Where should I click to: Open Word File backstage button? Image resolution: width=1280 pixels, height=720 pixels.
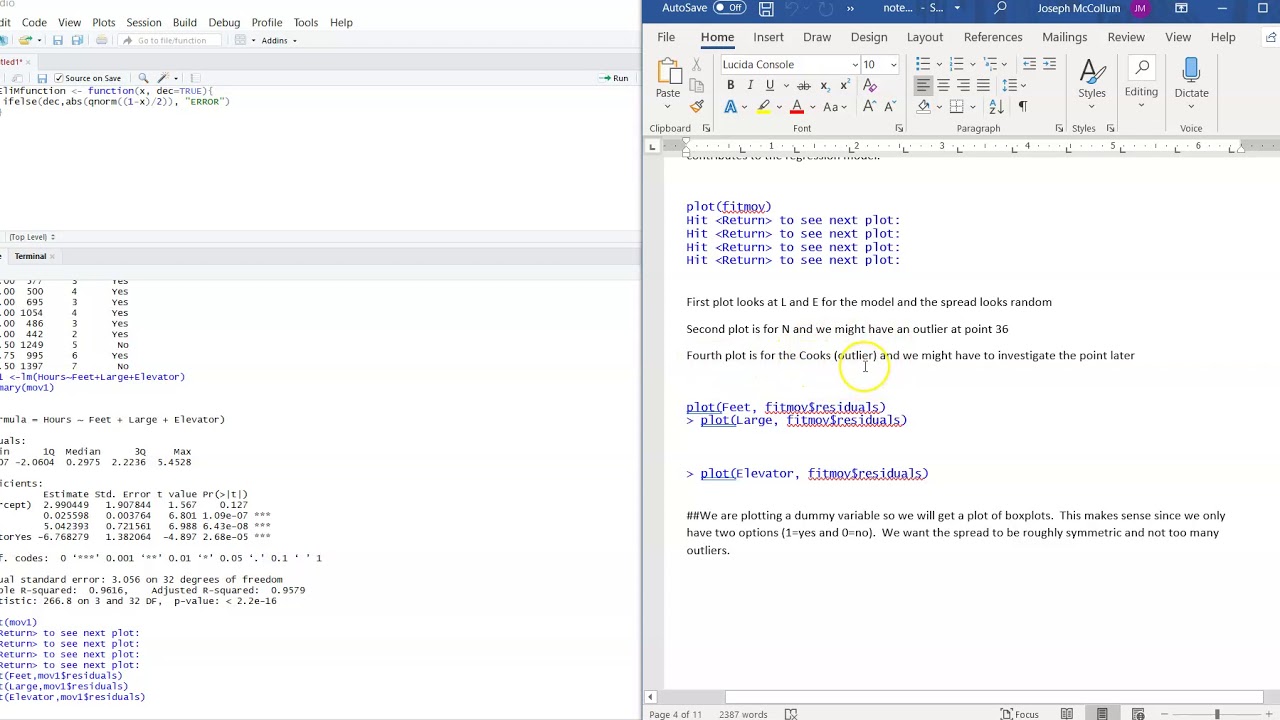pyautogui.click(x=666, y=37)
